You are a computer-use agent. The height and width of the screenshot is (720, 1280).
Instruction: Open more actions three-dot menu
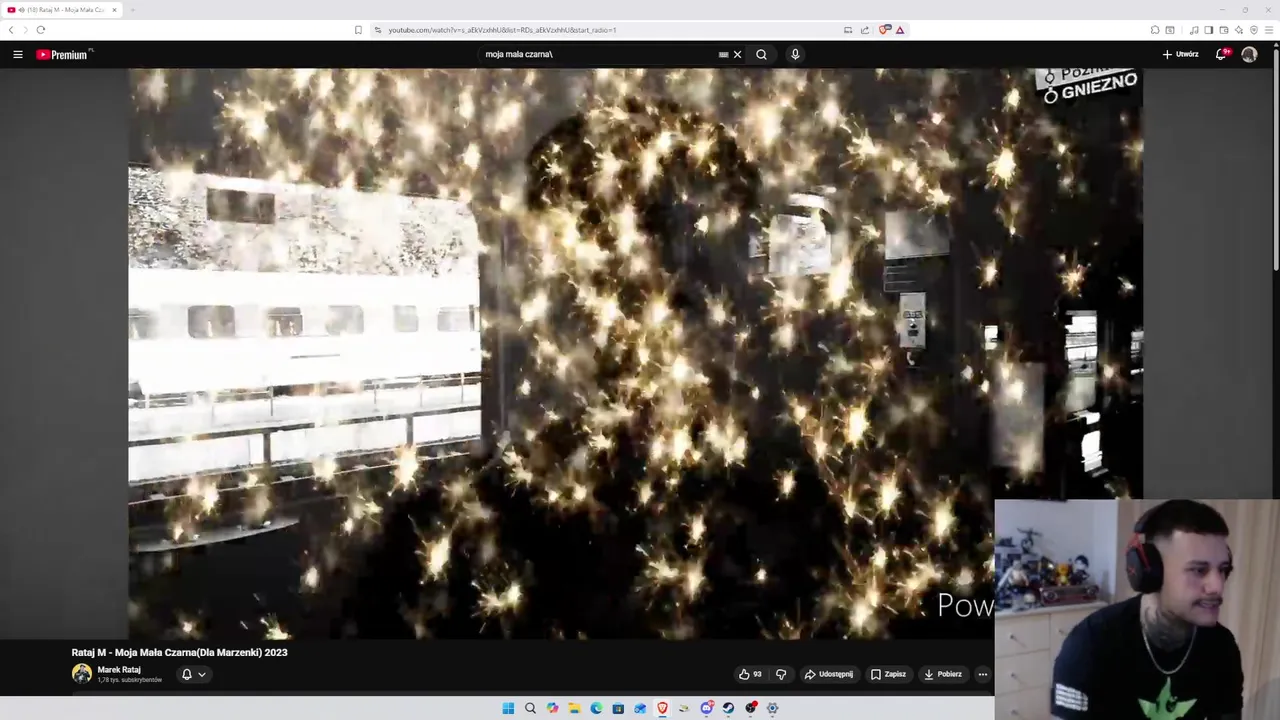click(x=982, y=674)
